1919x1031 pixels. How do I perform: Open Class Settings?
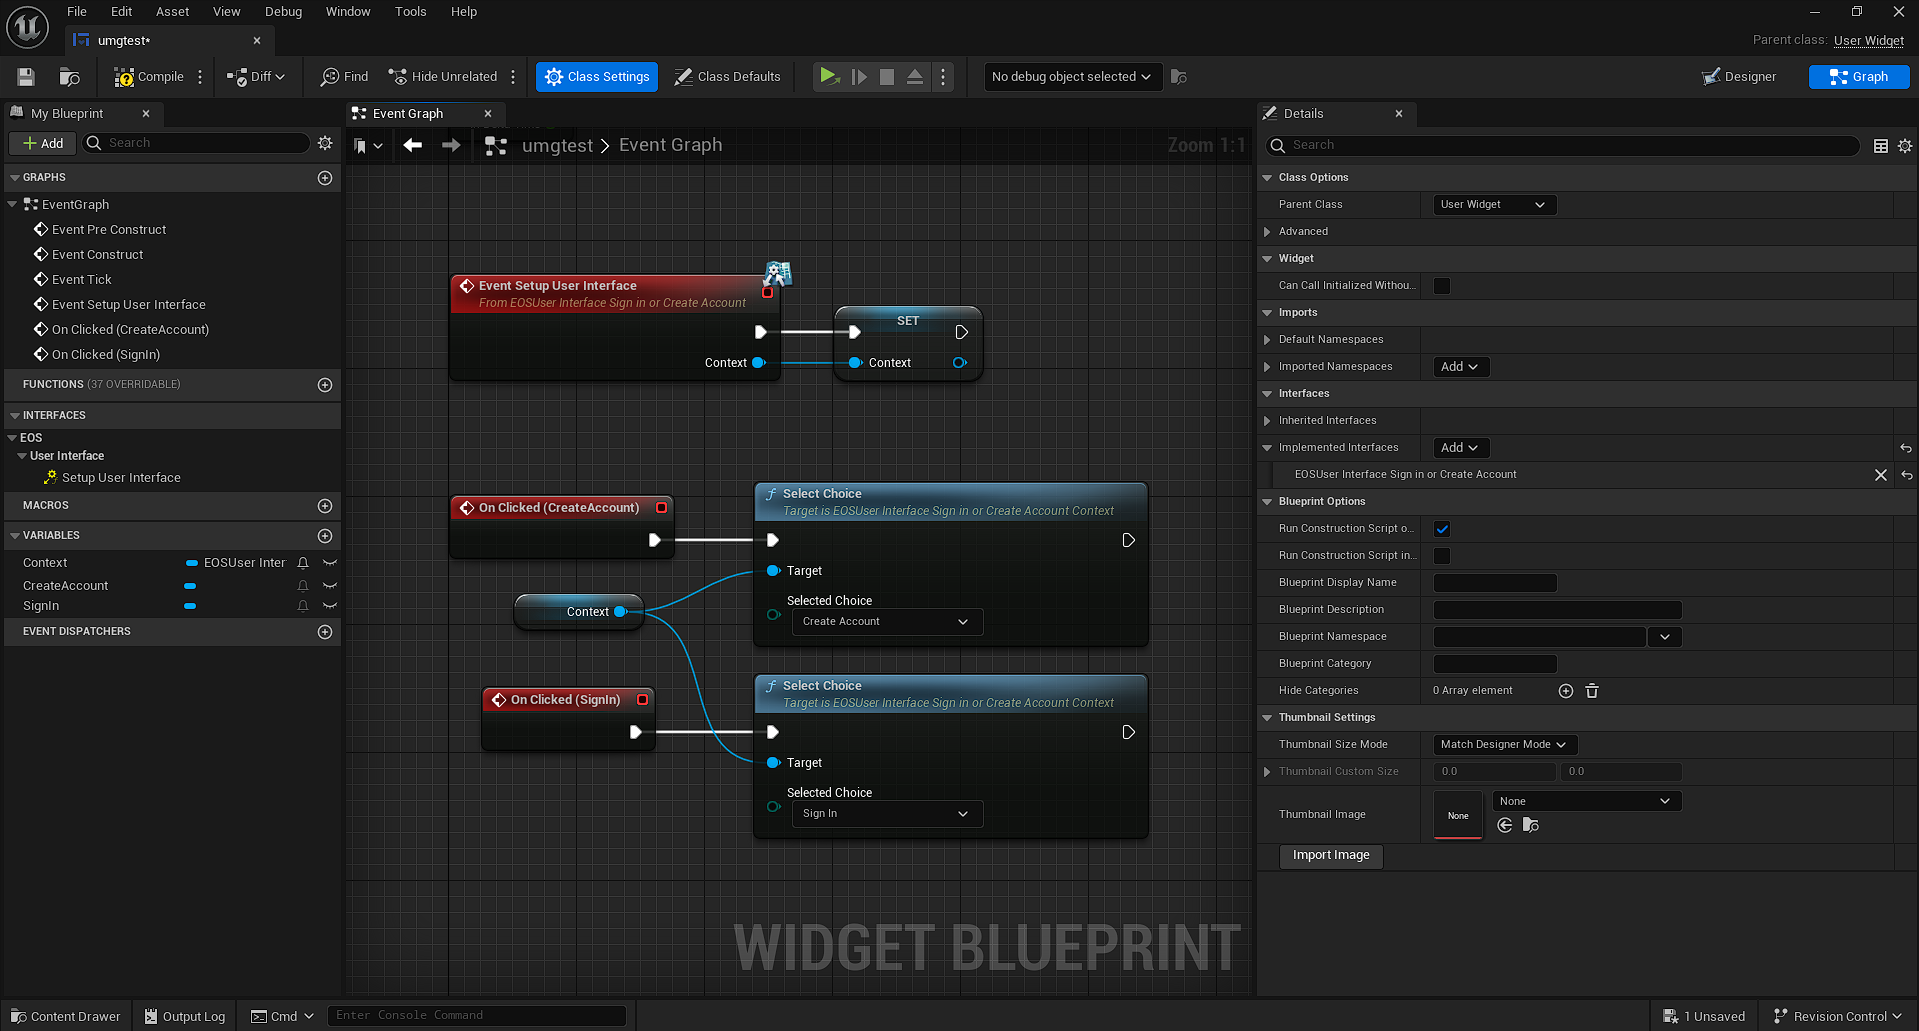(x=596, y=76)
